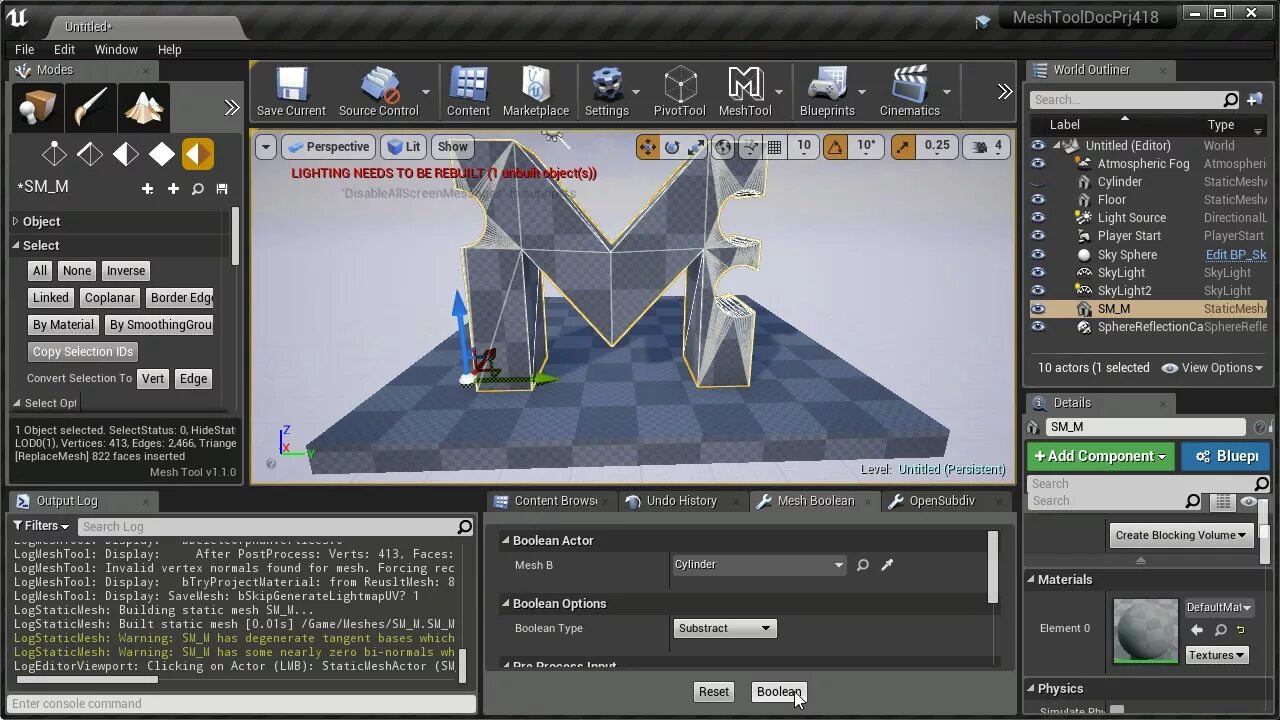Toggle world/local coordinate globe icon

pyautogui.click(x=723, y=147)
